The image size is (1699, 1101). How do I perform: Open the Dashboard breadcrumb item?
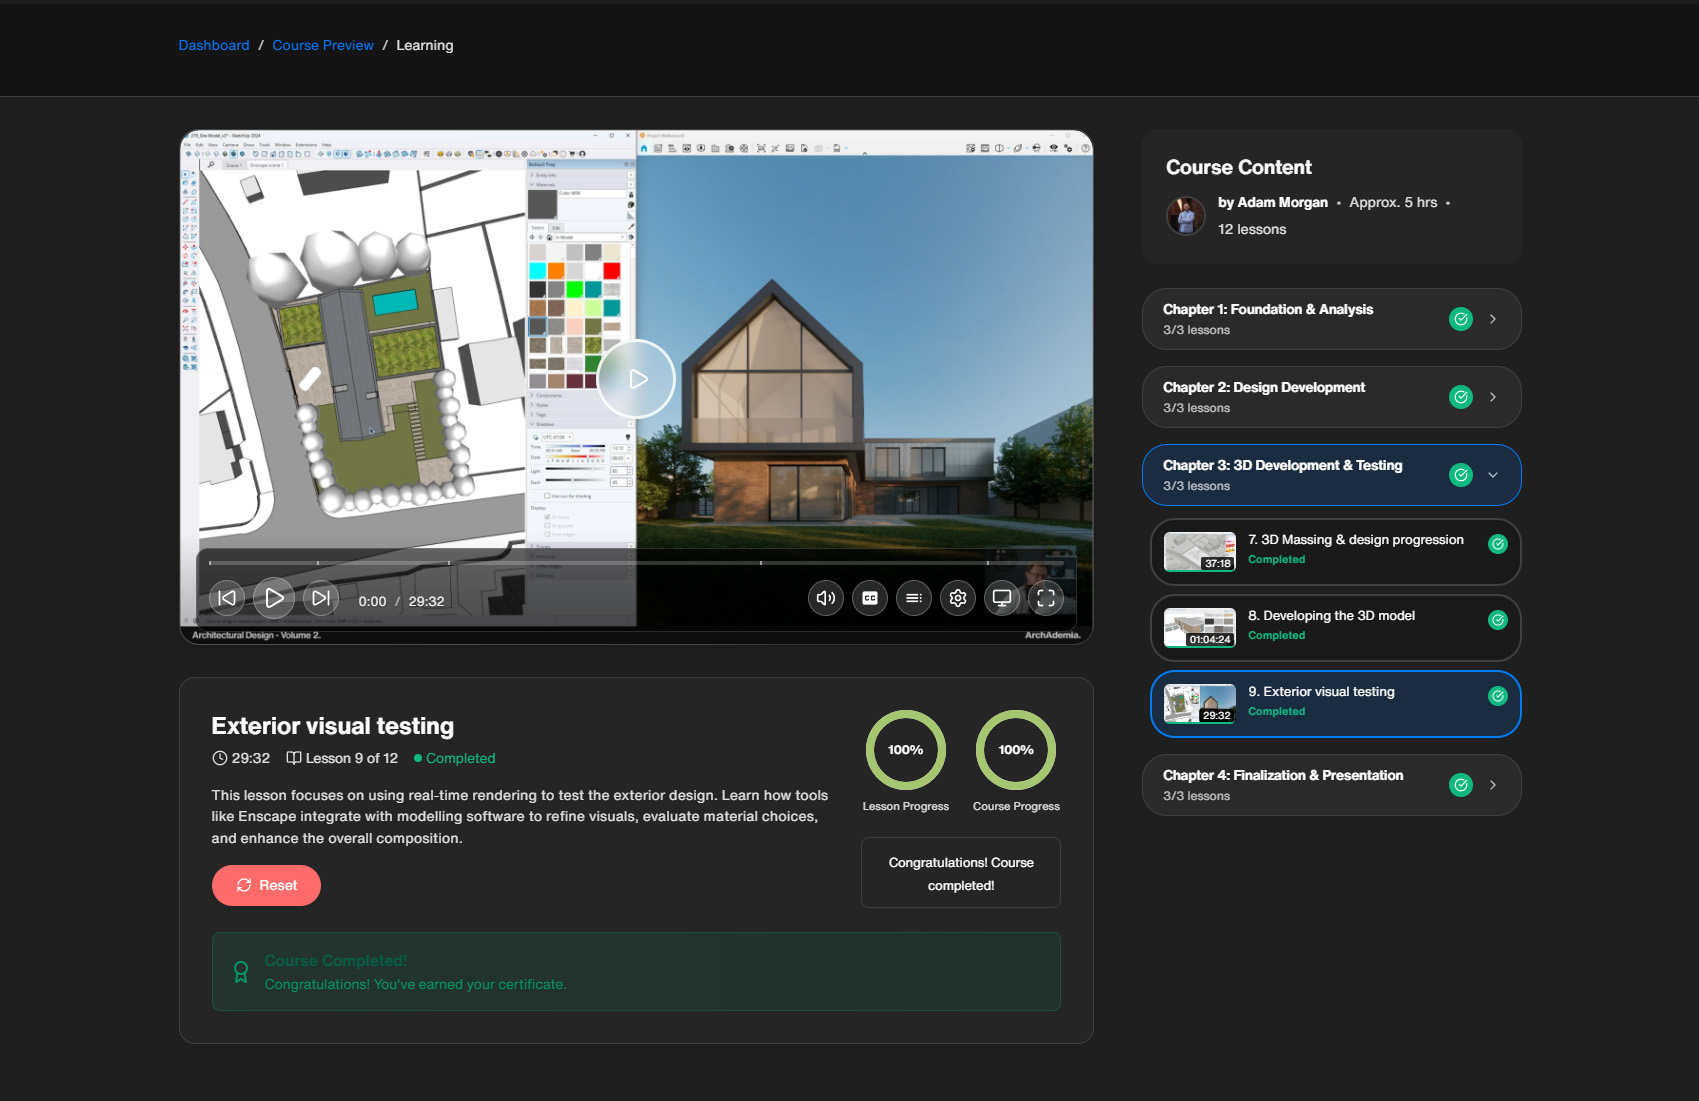(x=213, y=45)
